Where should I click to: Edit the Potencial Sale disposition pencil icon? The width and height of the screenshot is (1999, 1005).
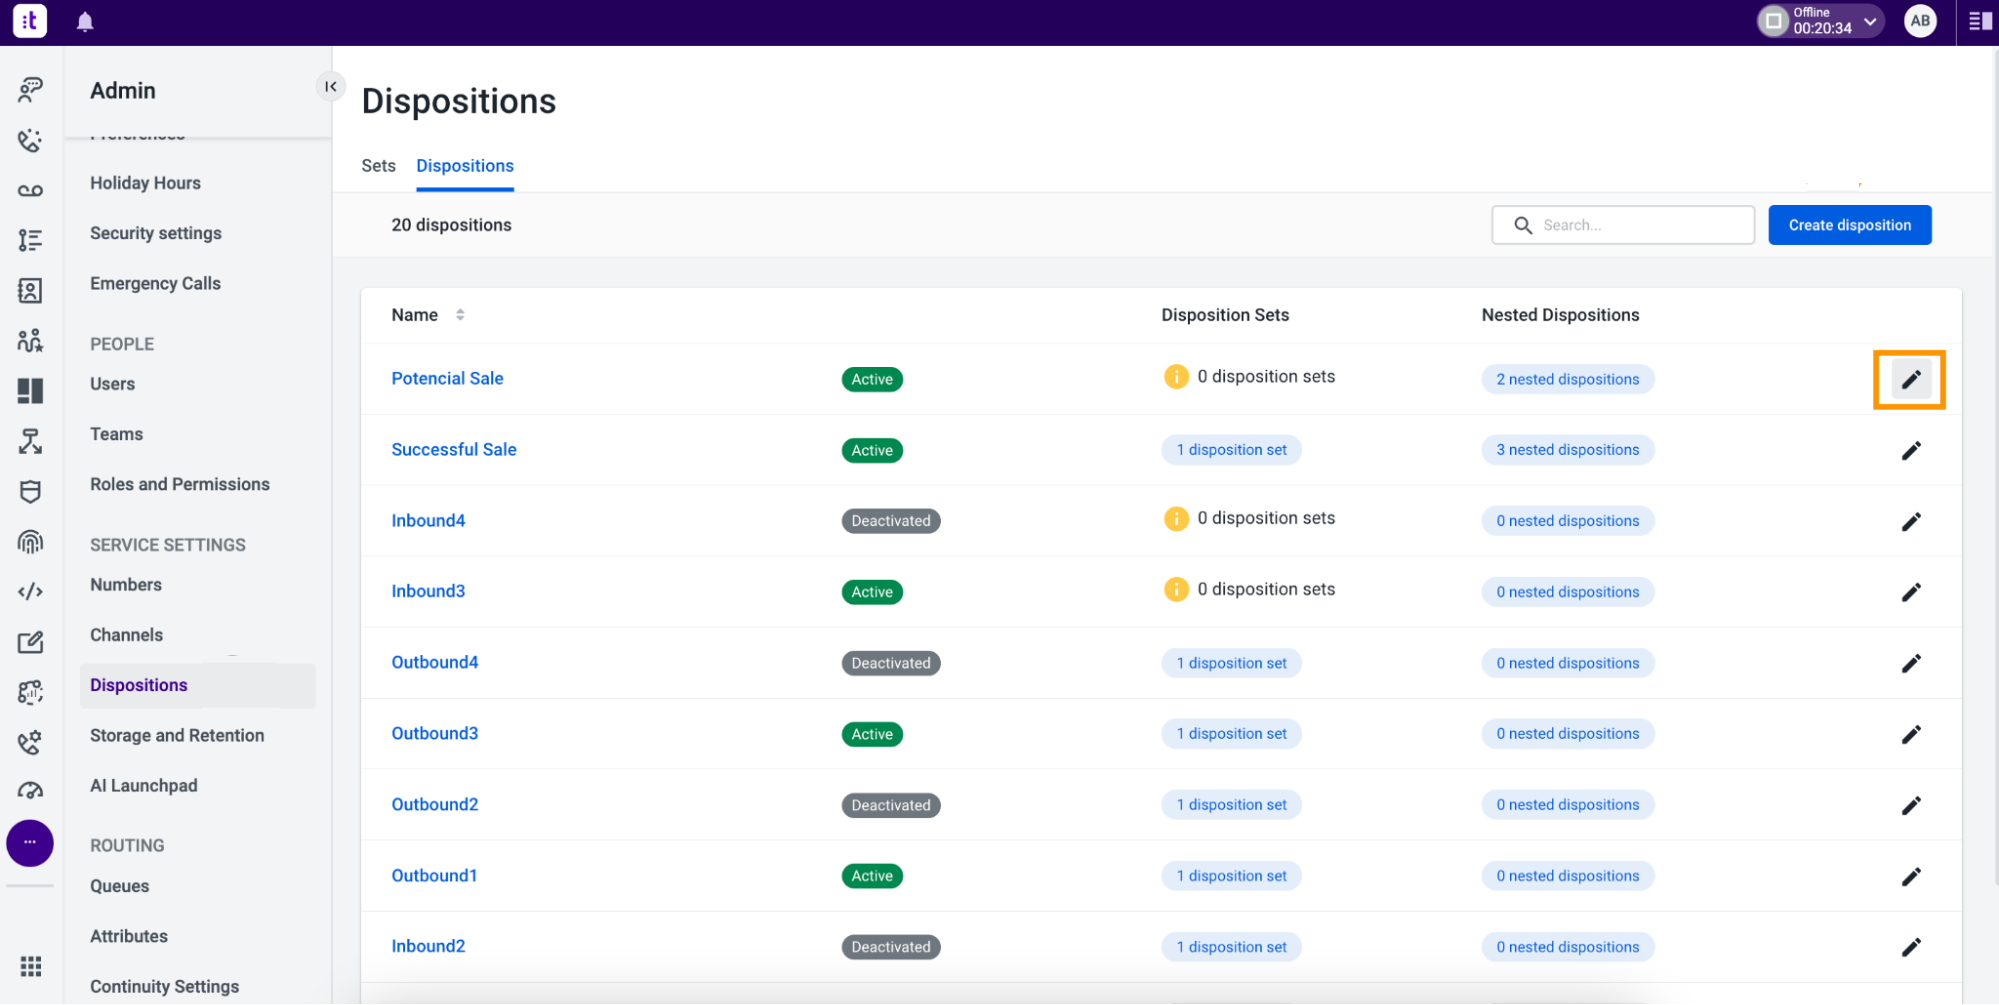tap(1910, 379)
